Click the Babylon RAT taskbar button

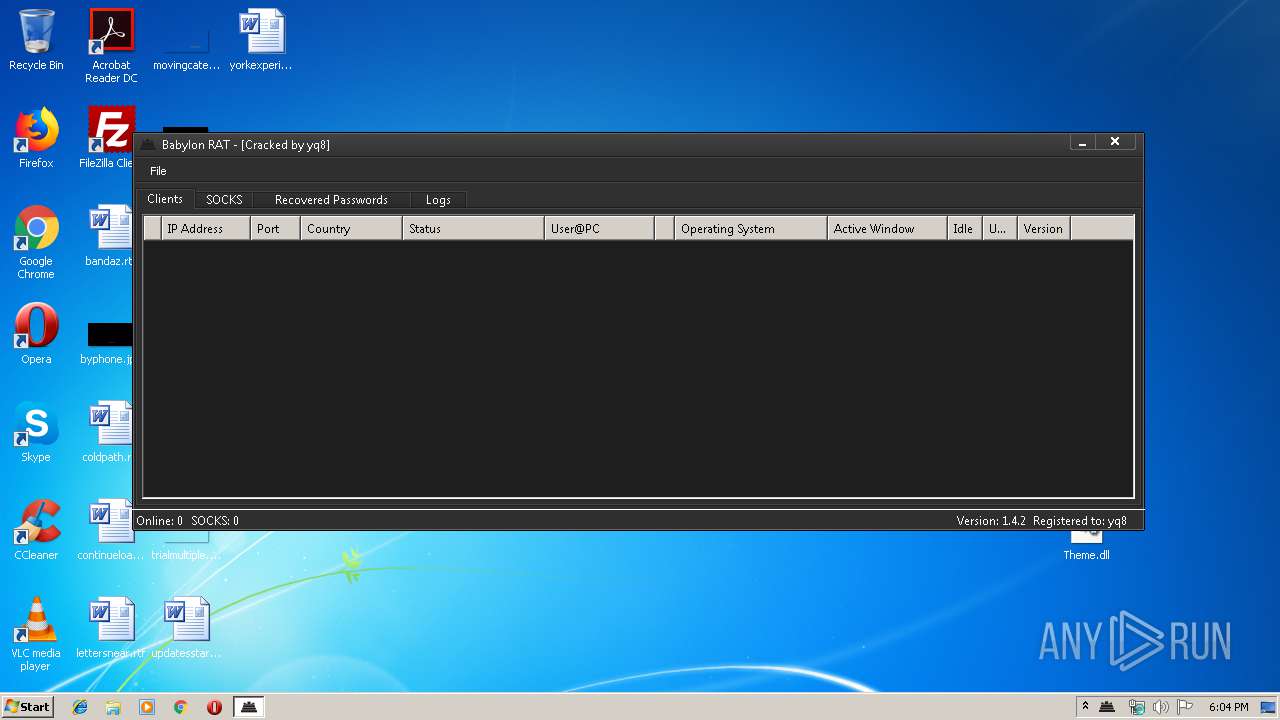click(249, 707)
